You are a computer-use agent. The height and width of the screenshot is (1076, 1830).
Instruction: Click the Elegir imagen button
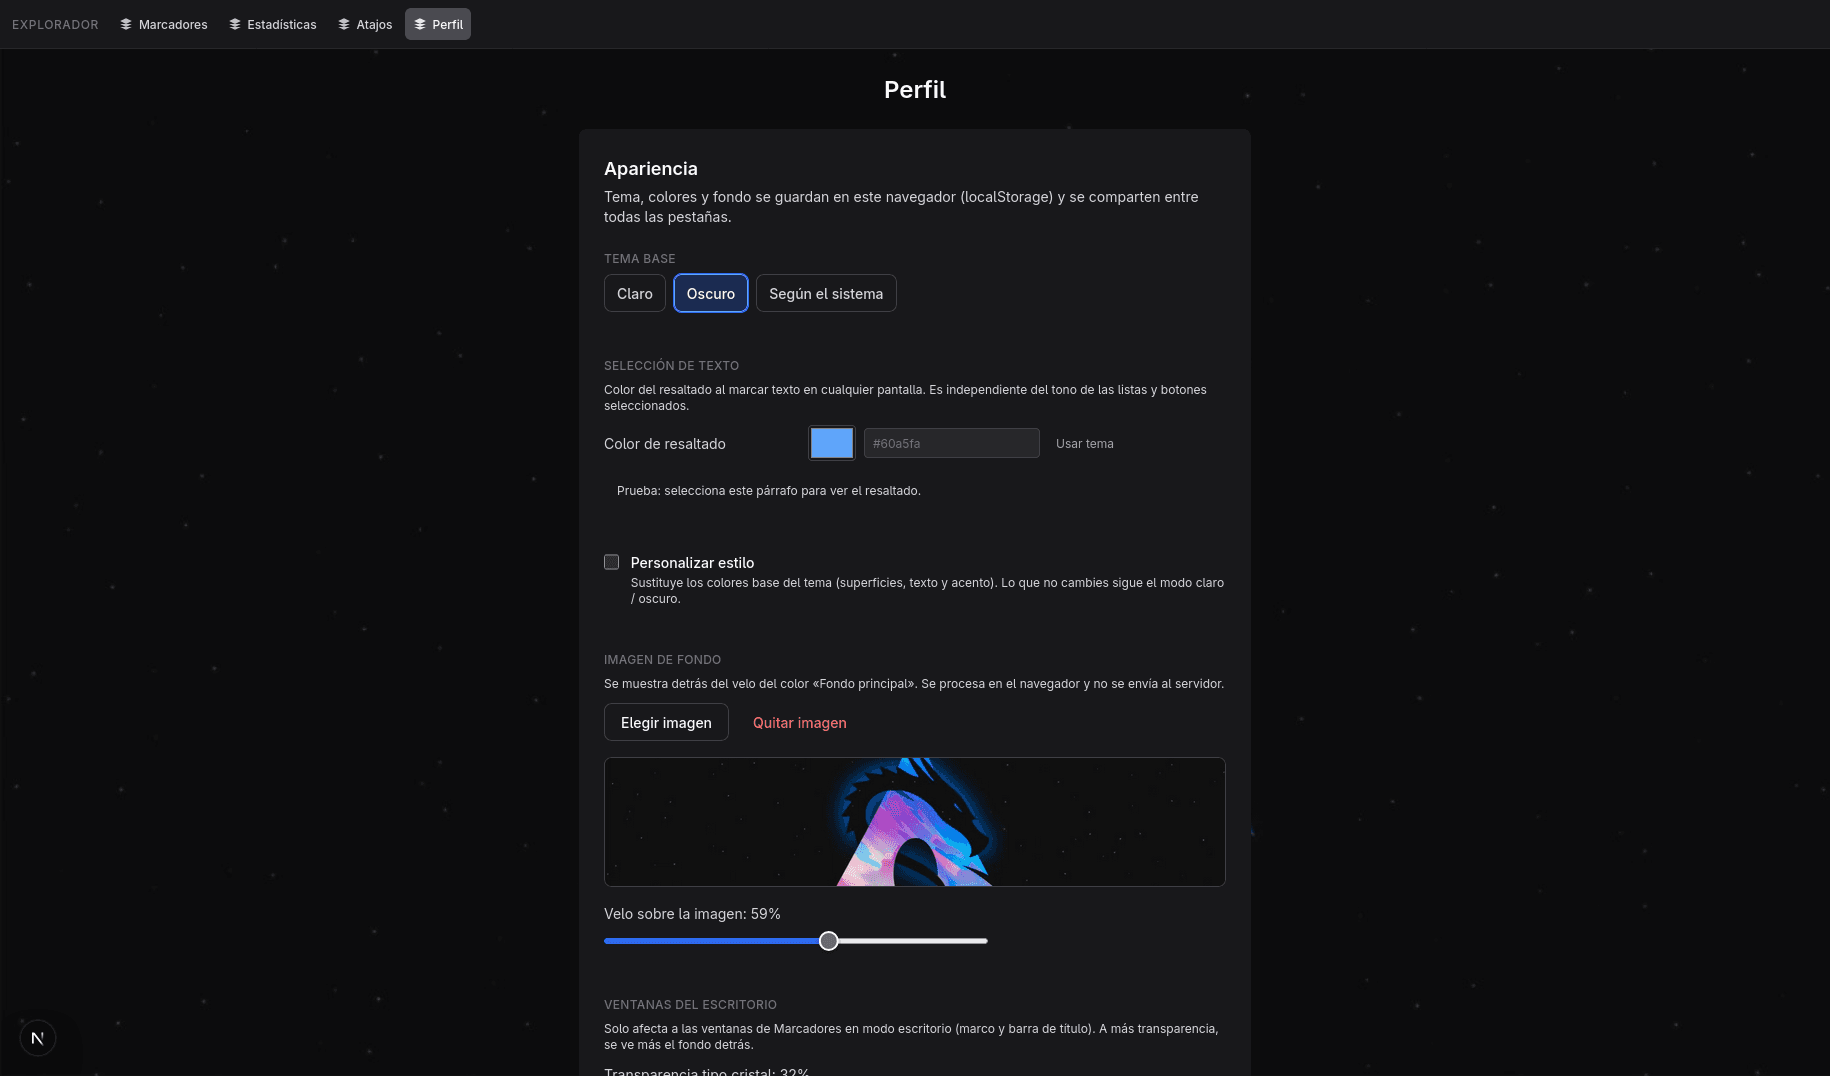(x=666, y=722)
